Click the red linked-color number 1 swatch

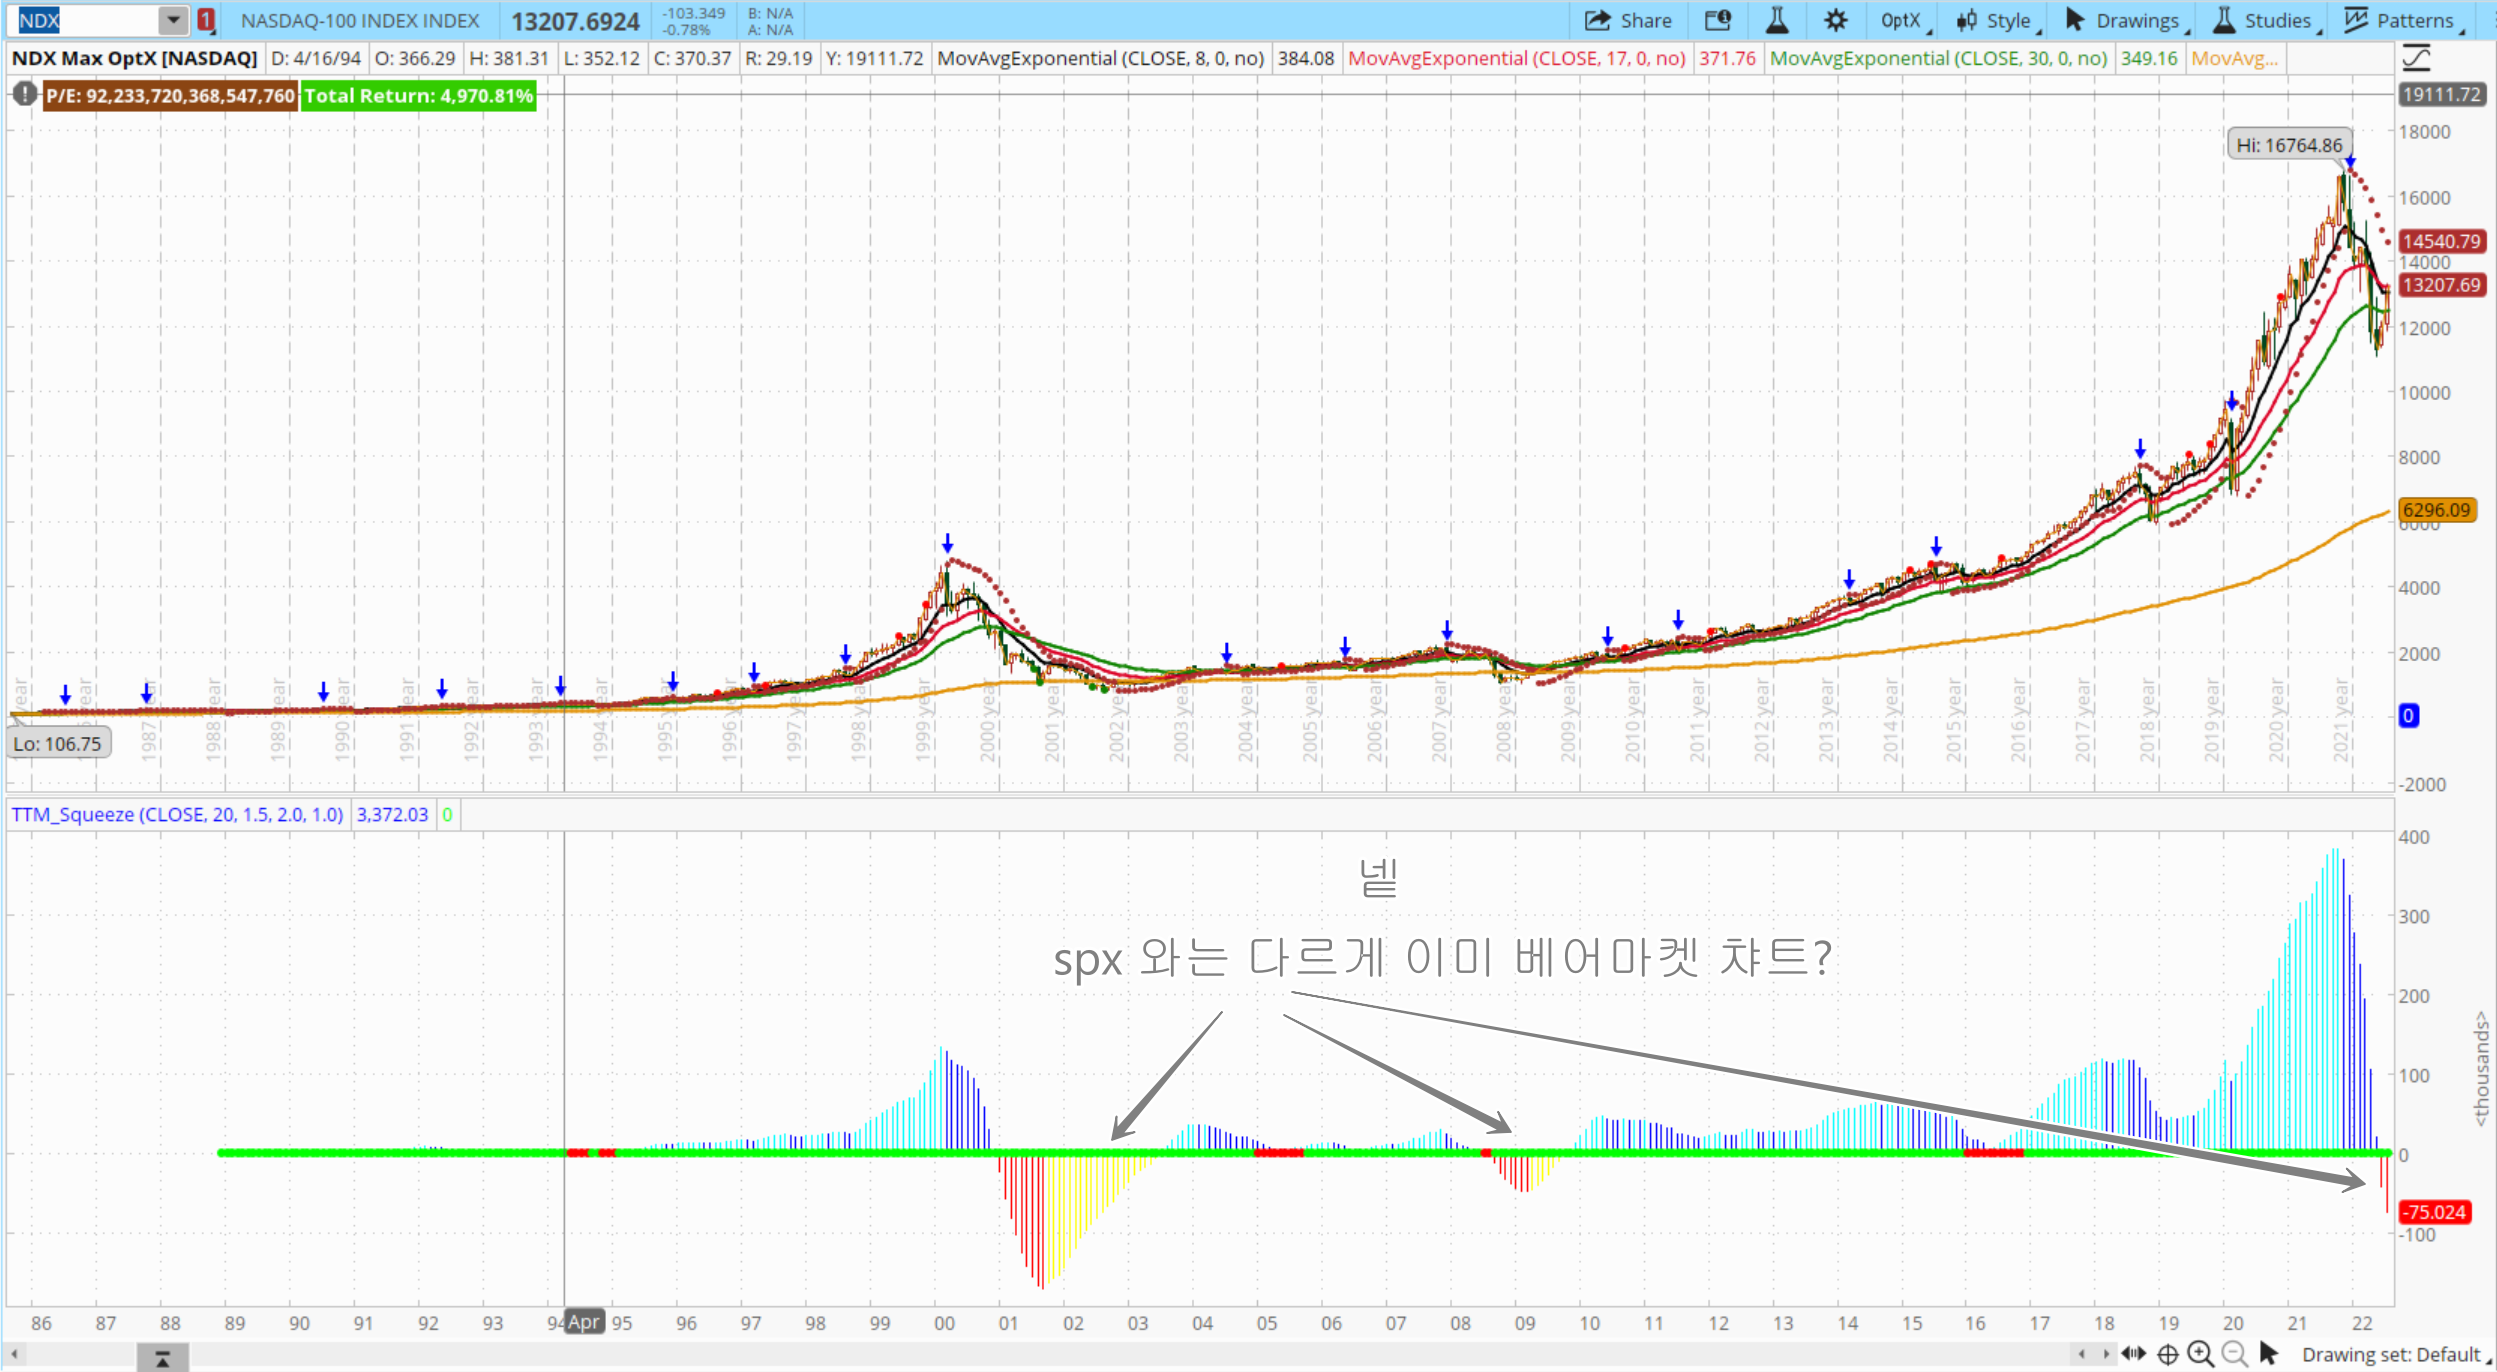click(205, 20)
